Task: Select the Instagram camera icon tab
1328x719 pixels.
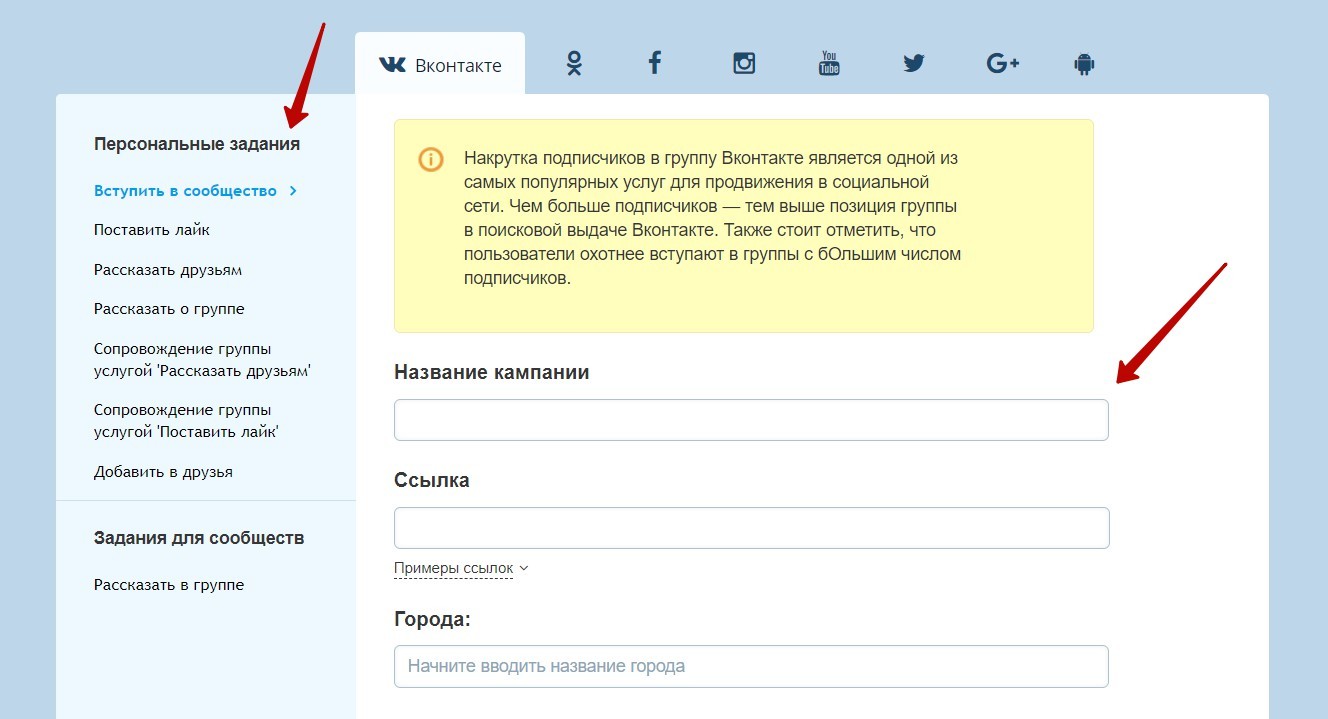Action: (744, 64)
